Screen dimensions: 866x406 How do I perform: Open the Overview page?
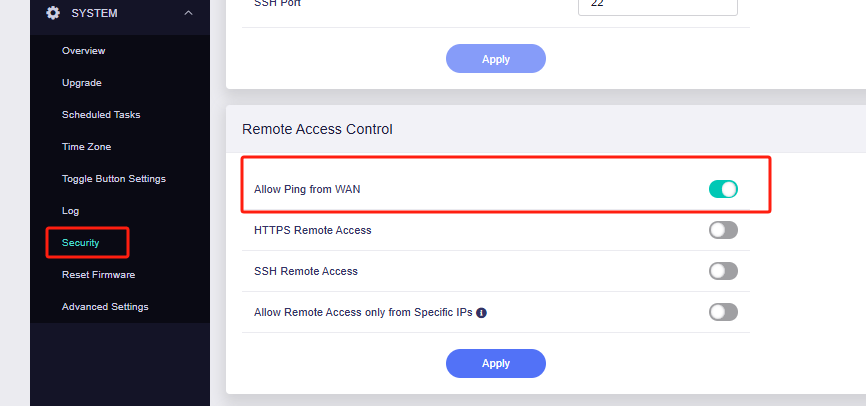click(x=83, y=50)
